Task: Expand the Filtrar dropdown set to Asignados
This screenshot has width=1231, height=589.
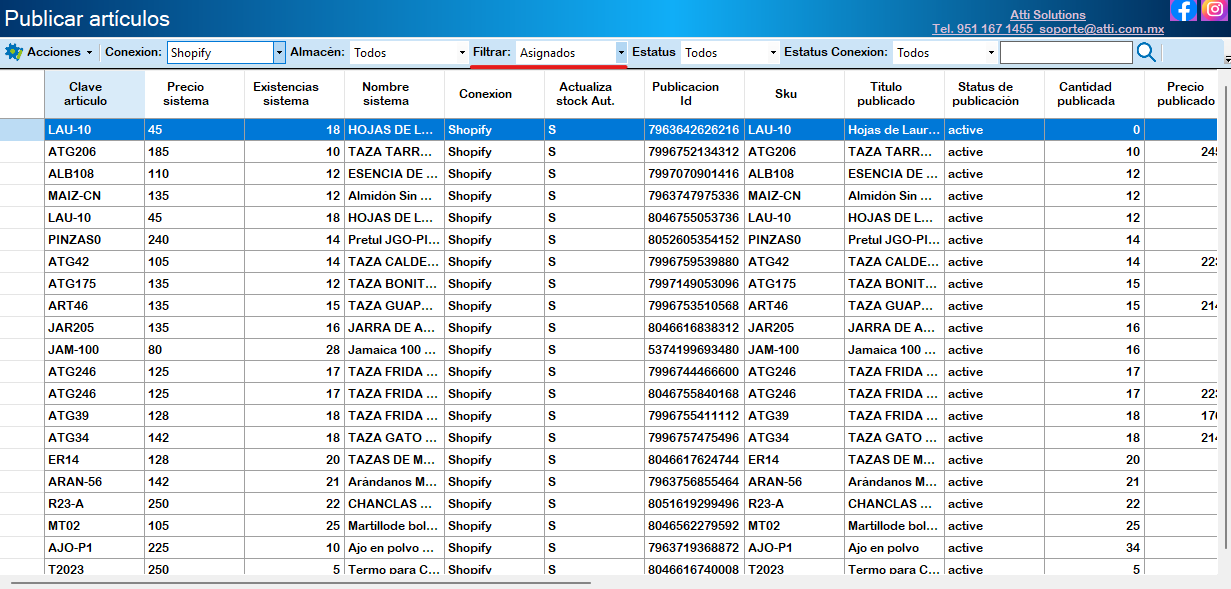Action: click(x=621, y=52)
